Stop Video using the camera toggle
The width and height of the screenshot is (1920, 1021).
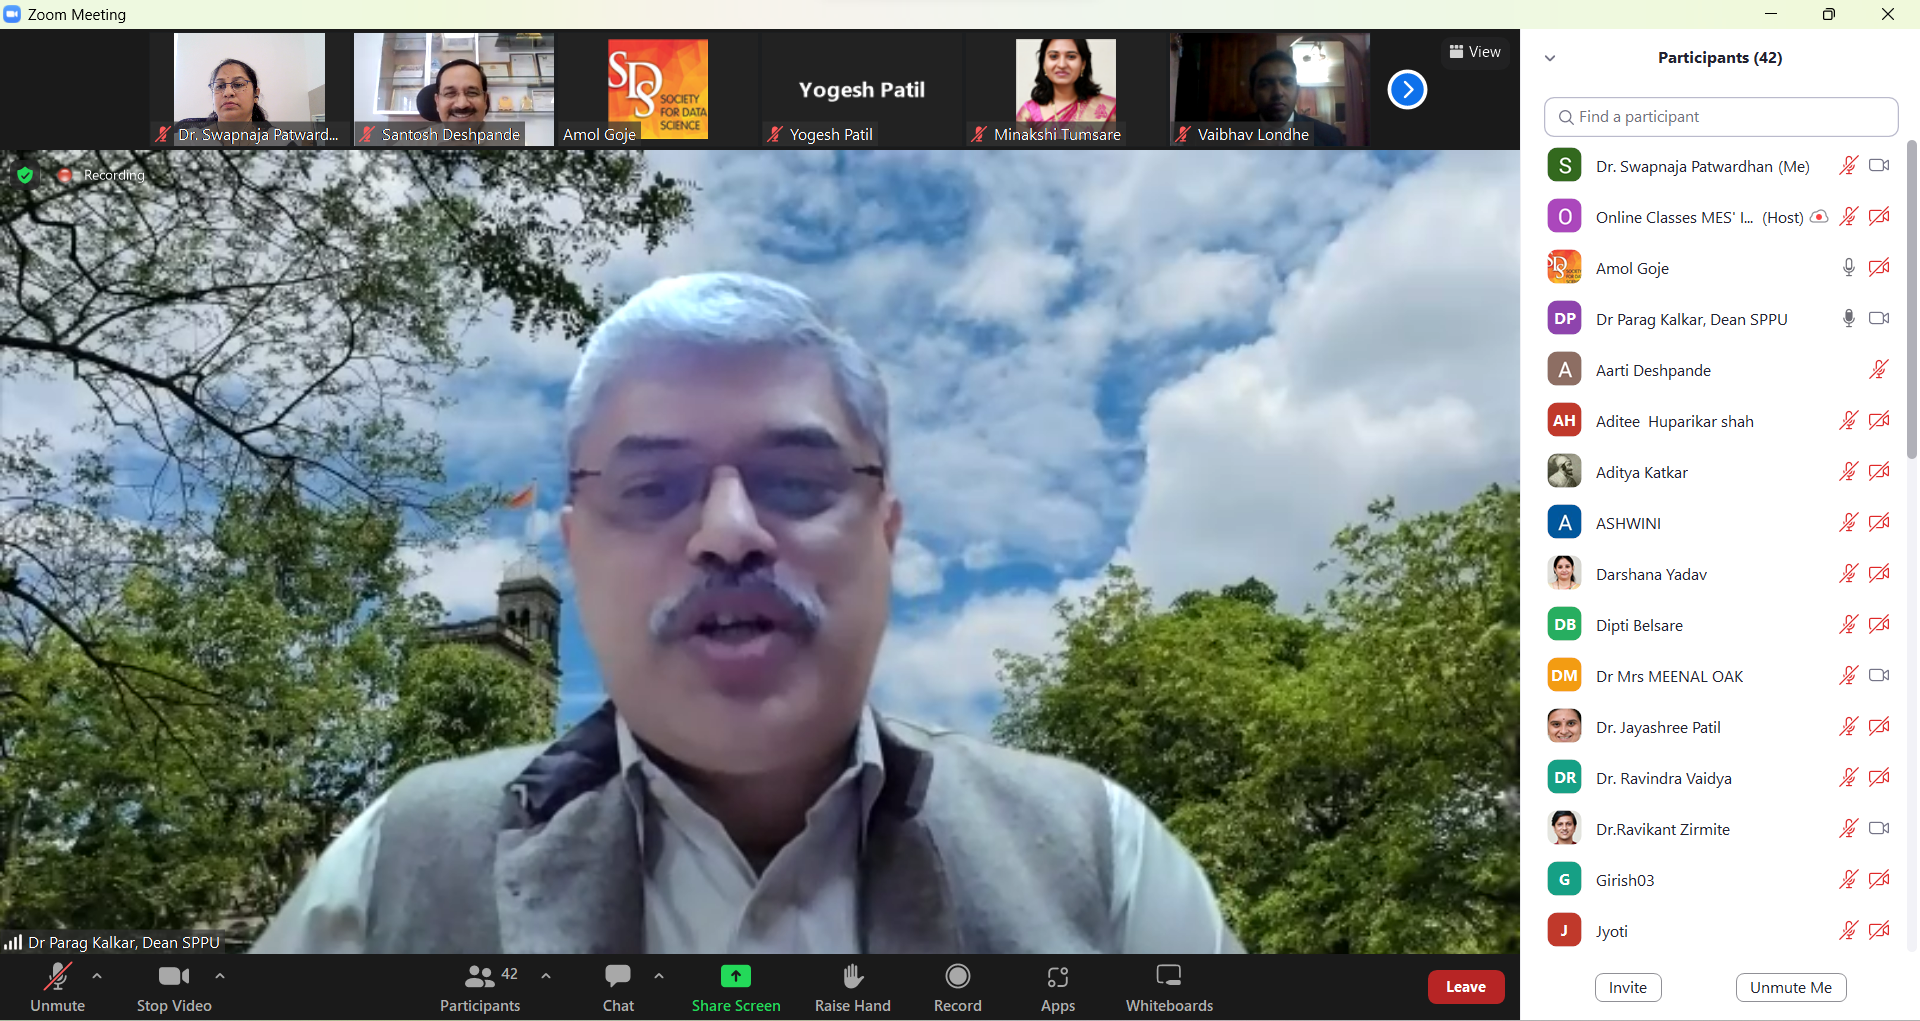[173, 986]
